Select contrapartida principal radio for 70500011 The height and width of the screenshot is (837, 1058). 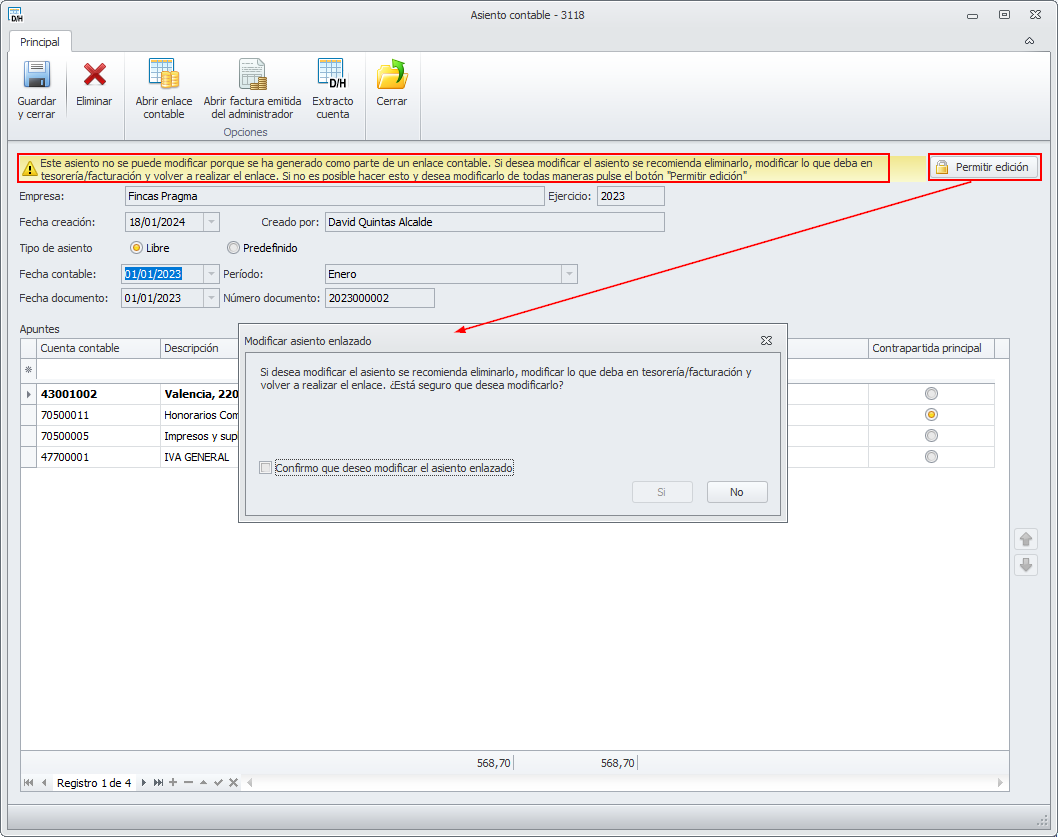[x=931, y=414]
